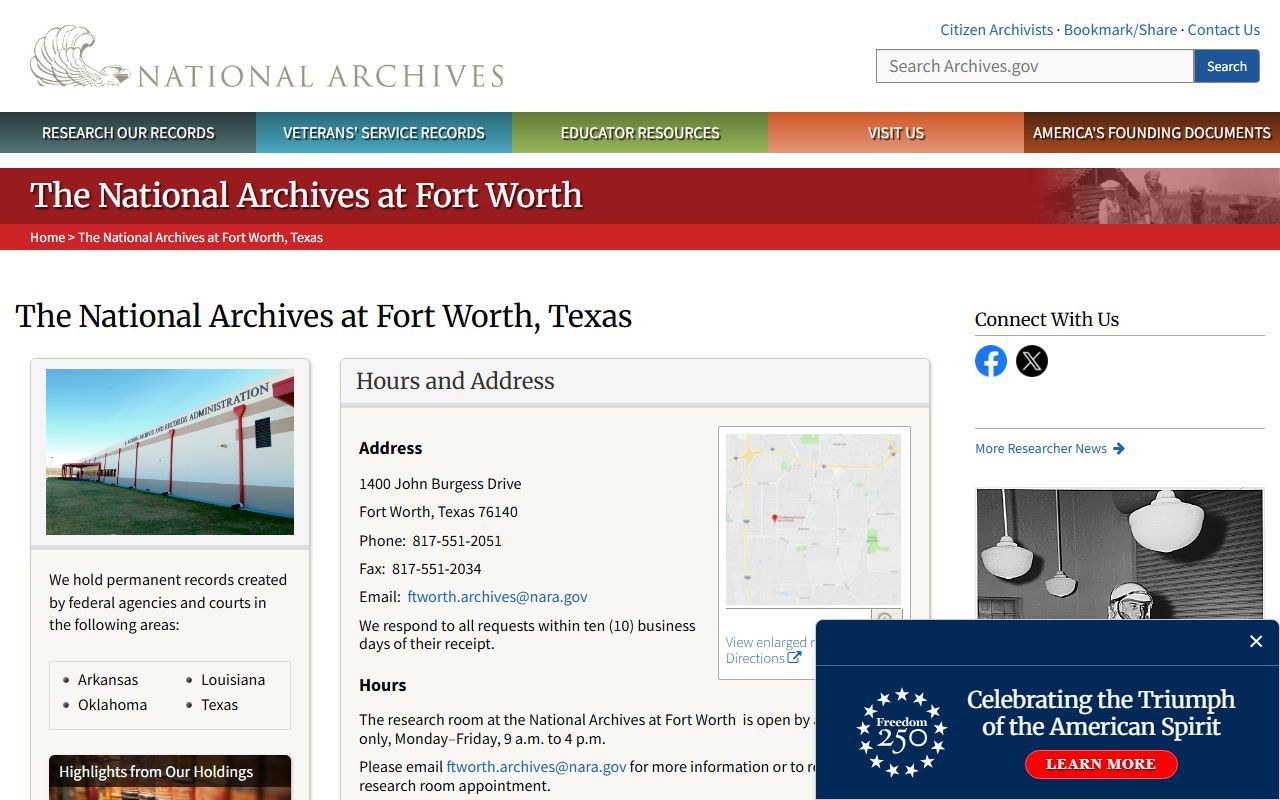Click the View enlarged map link

(x=770, y=642)
